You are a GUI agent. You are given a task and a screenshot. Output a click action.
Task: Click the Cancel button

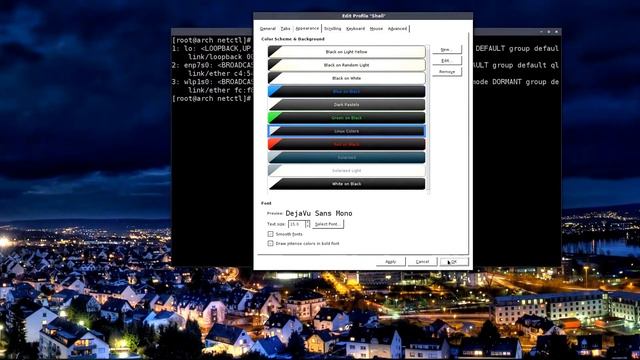click(x=422, y=262)
